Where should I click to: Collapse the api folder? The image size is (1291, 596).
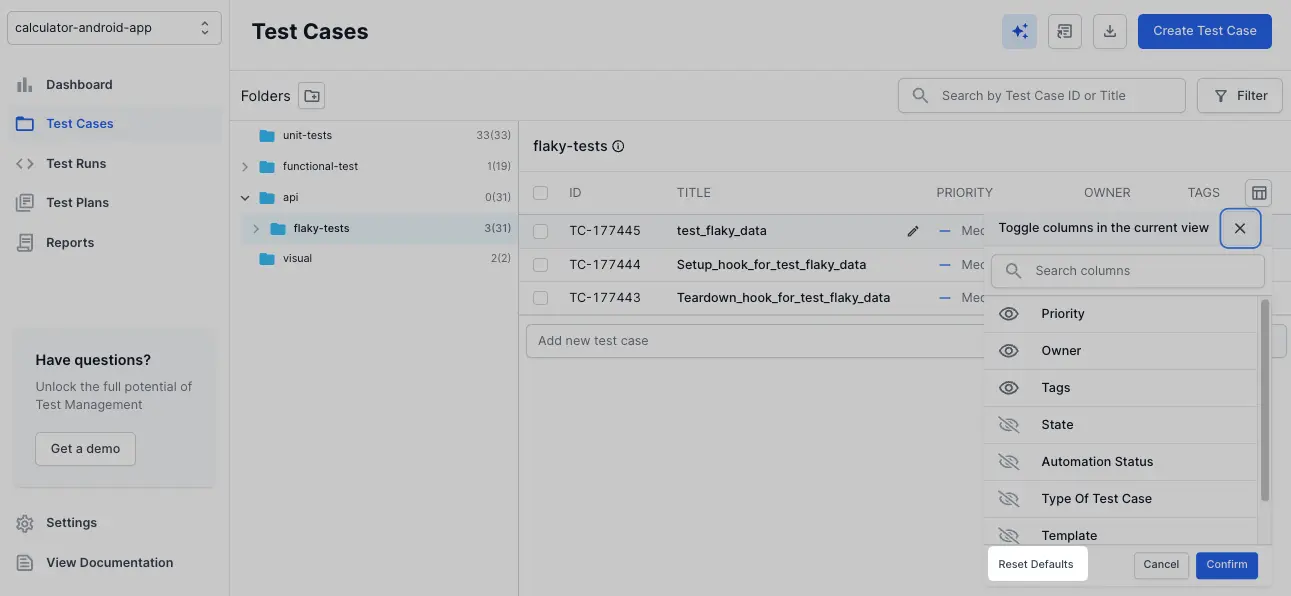pos(246,198)
